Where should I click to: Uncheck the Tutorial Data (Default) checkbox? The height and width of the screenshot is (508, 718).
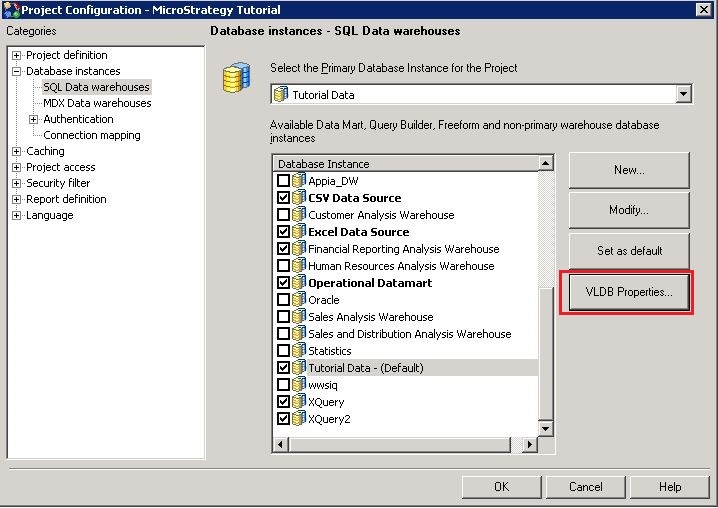283,367
